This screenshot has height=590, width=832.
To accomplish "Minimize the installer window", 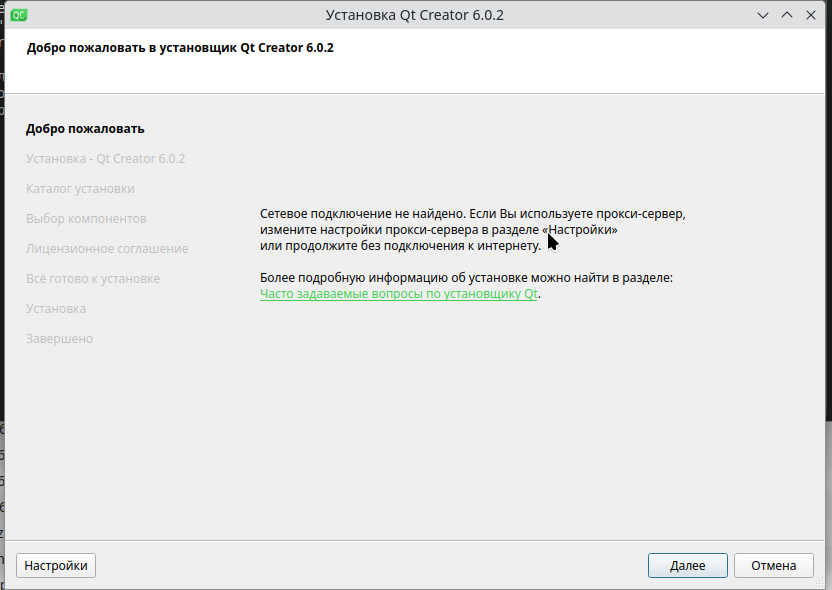I will tap(764, 15).
